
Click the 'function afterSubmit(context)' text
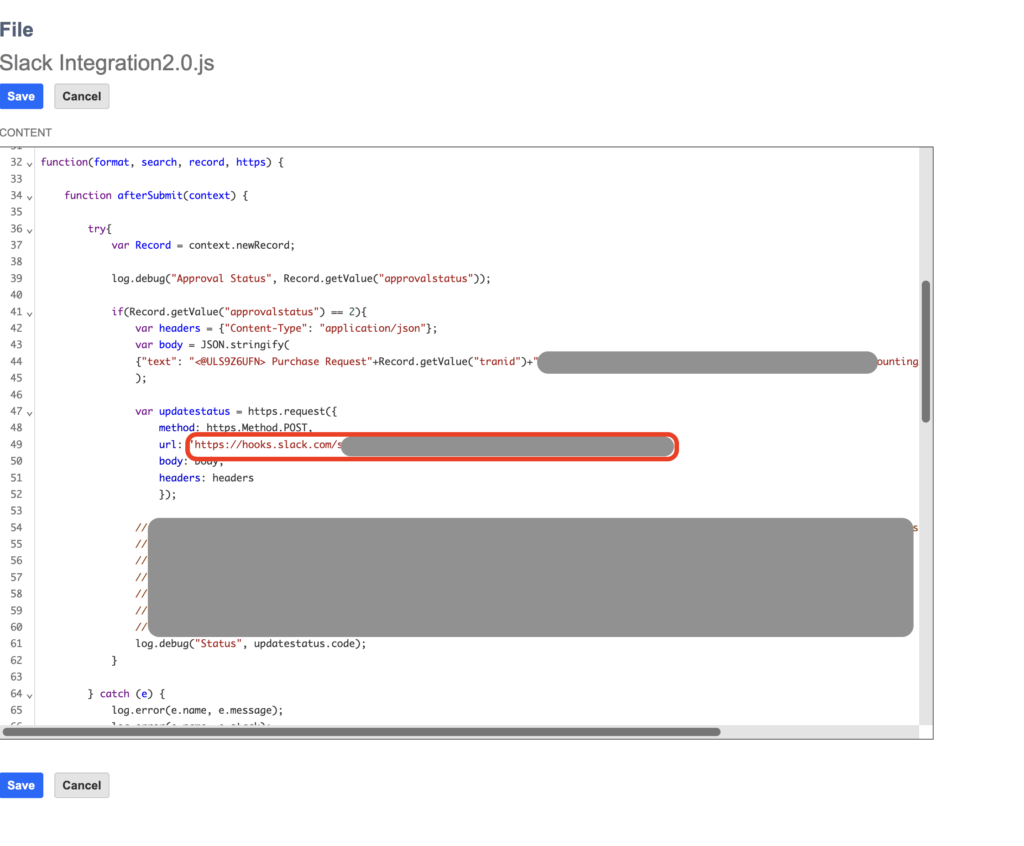pyautogui.click(x=150, y=195)
